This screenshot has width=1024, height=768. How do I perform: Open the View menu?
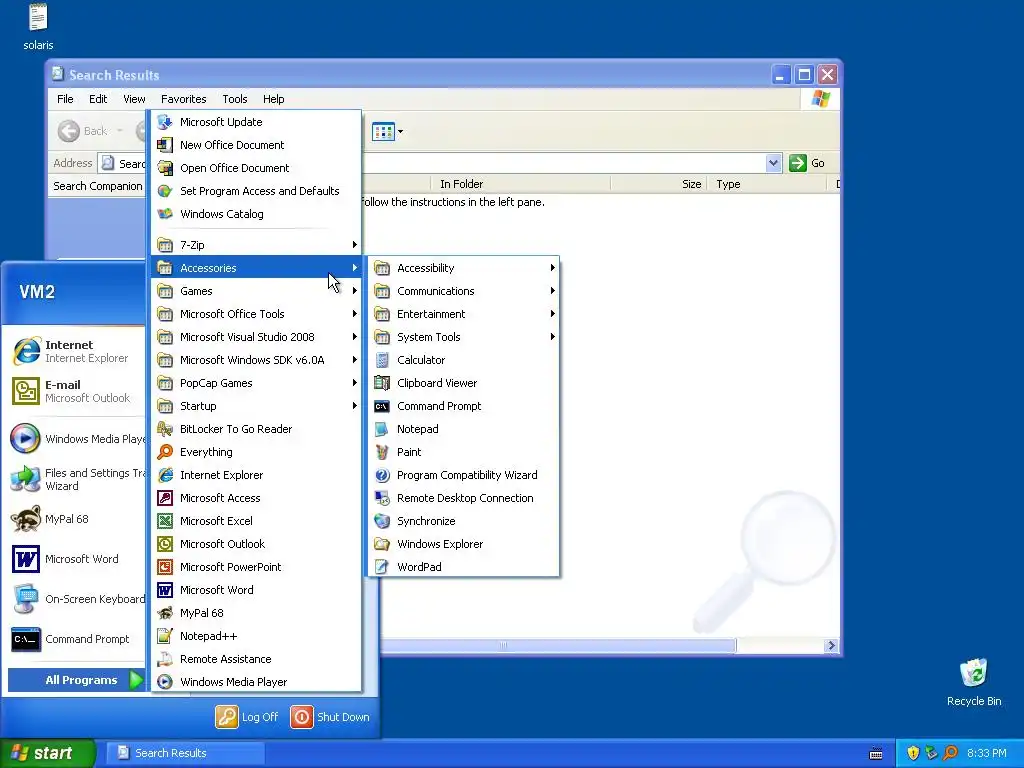pyautogui.click(x=134, y=99)
